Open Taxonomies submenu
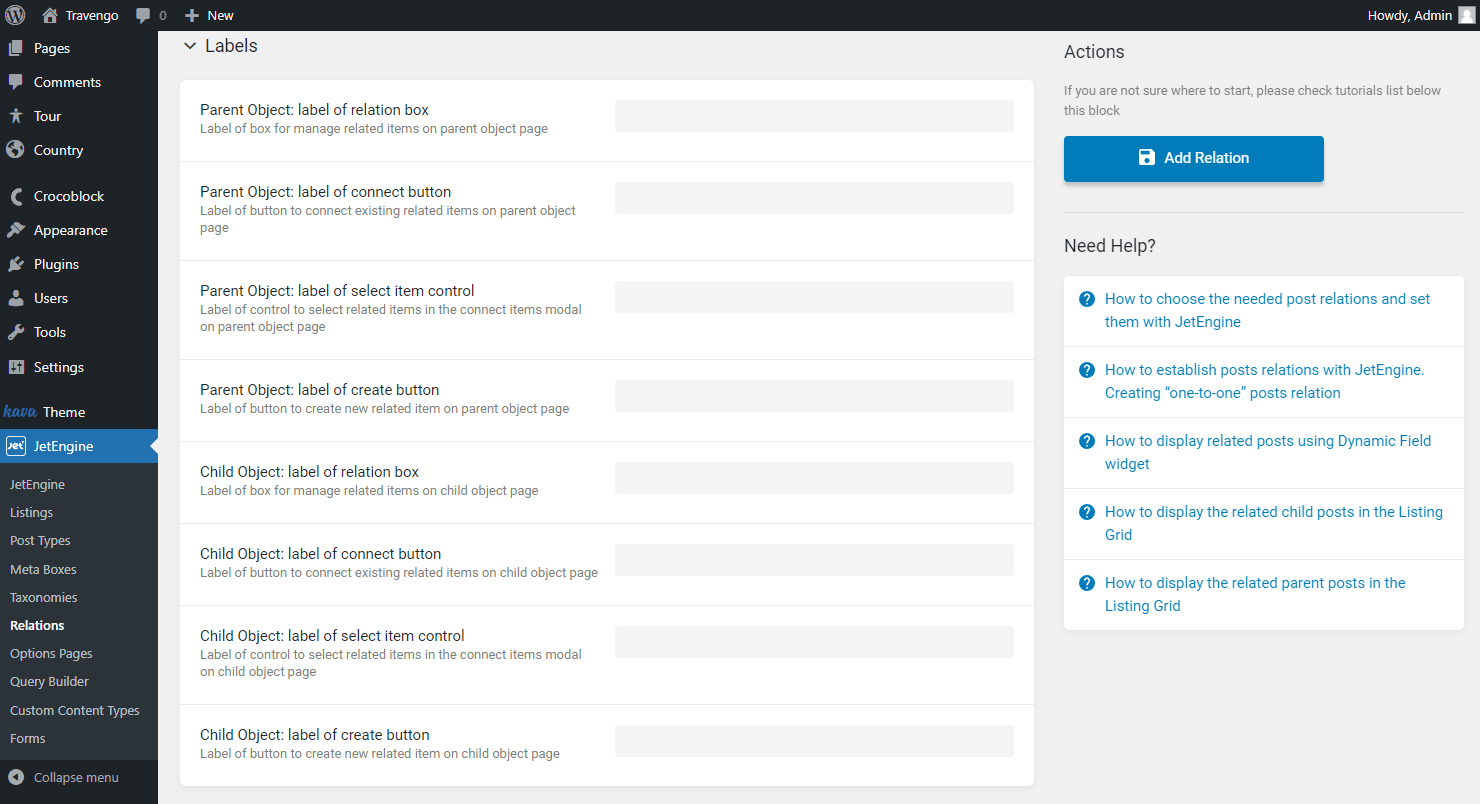The height and width of the screenshot is (804, 1480). coord(43,597)
